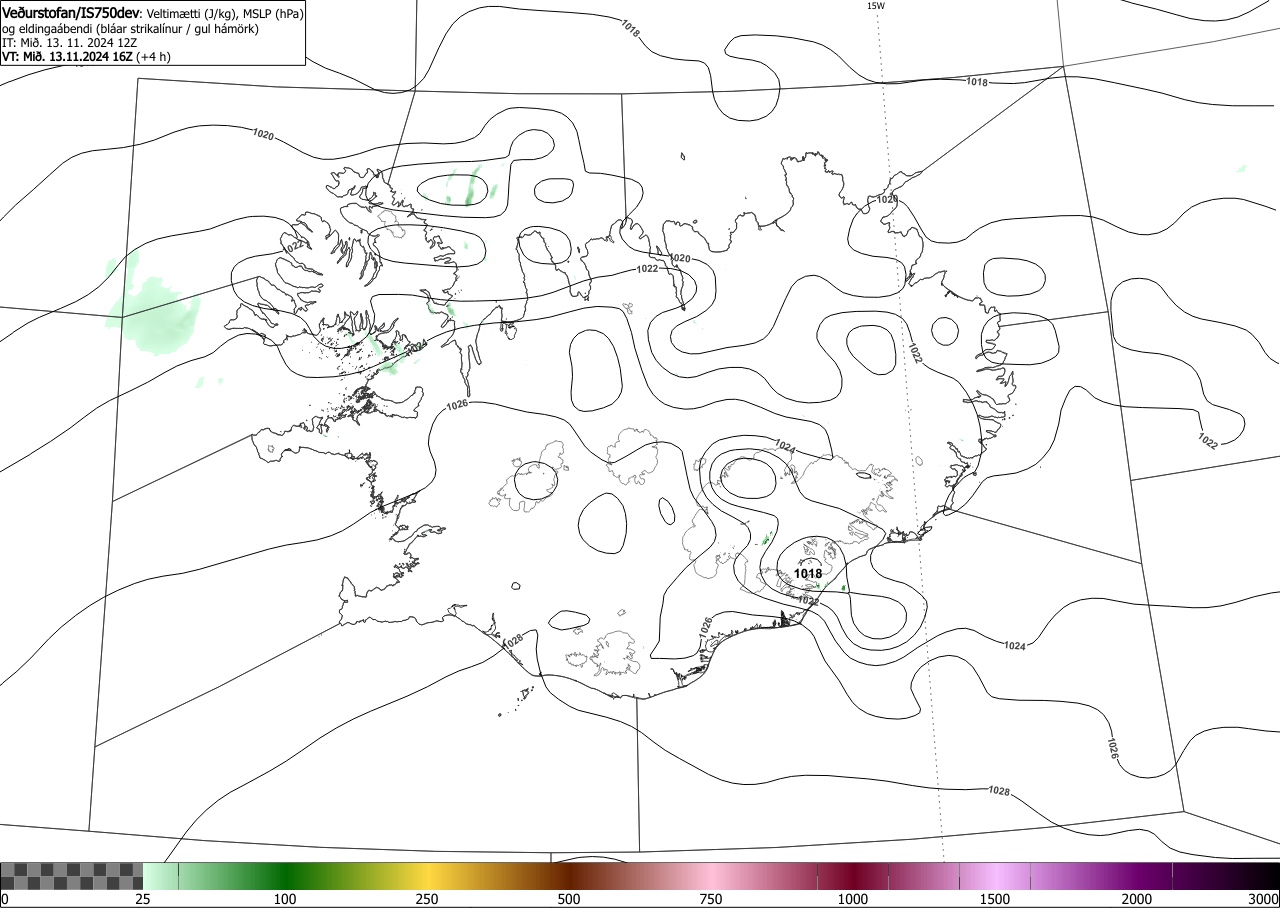Click the 1020 isobar label over the northwestern sea

(263, 134)
